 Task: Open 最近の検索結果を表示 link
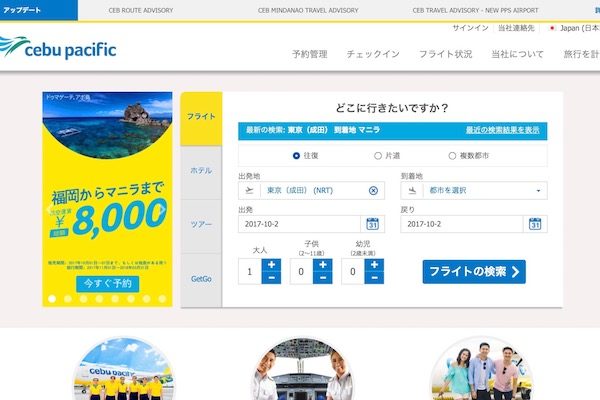tap(502, 130)
